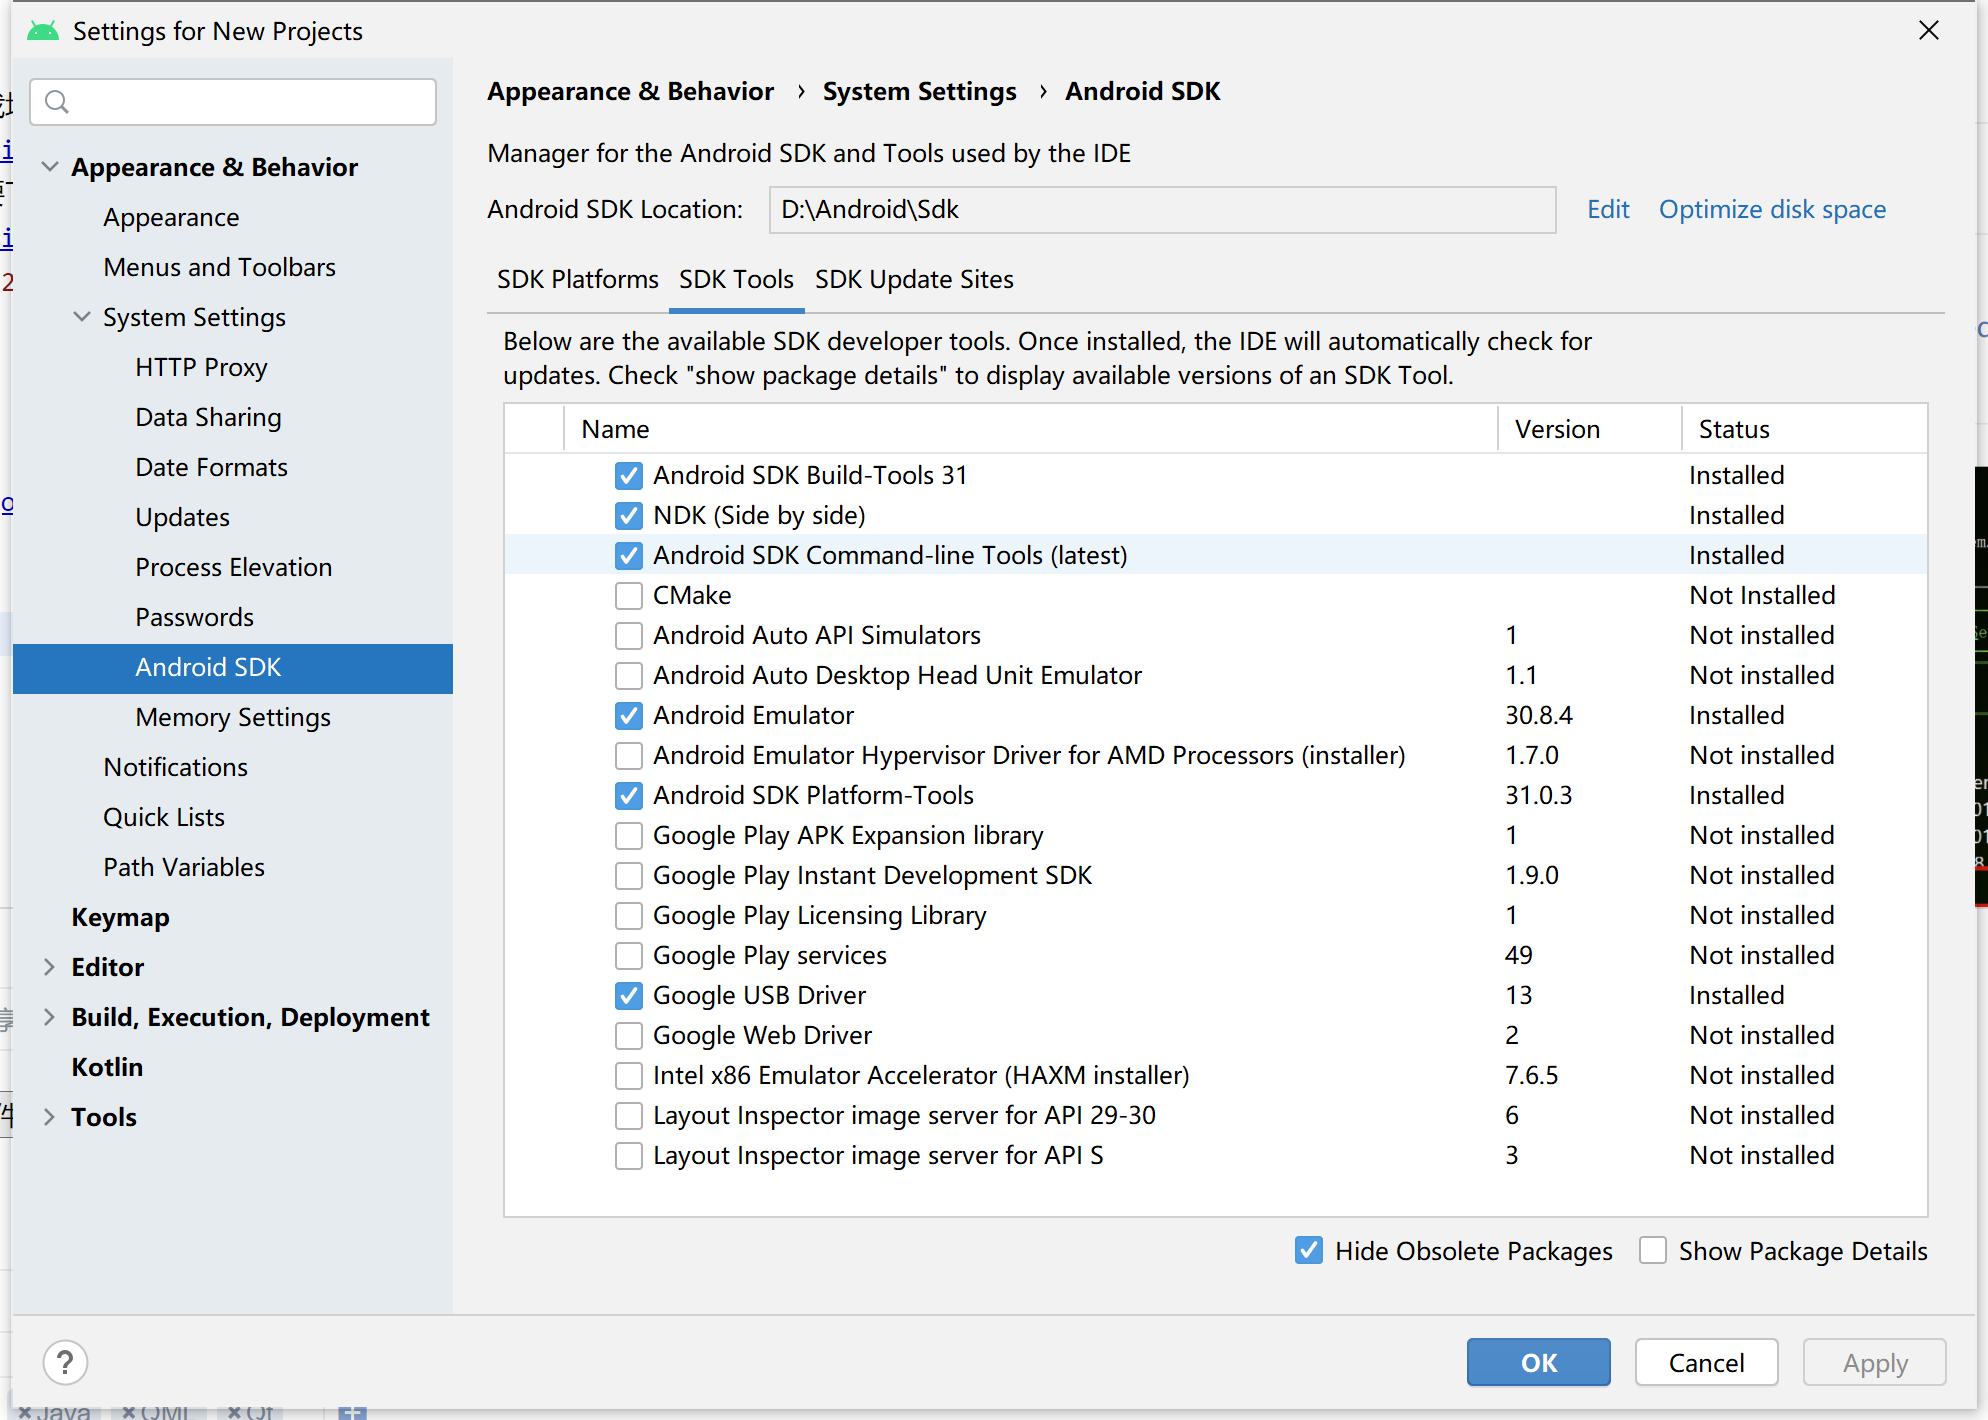
Task: Open Keymap settings
Action: tap(120, 917)
